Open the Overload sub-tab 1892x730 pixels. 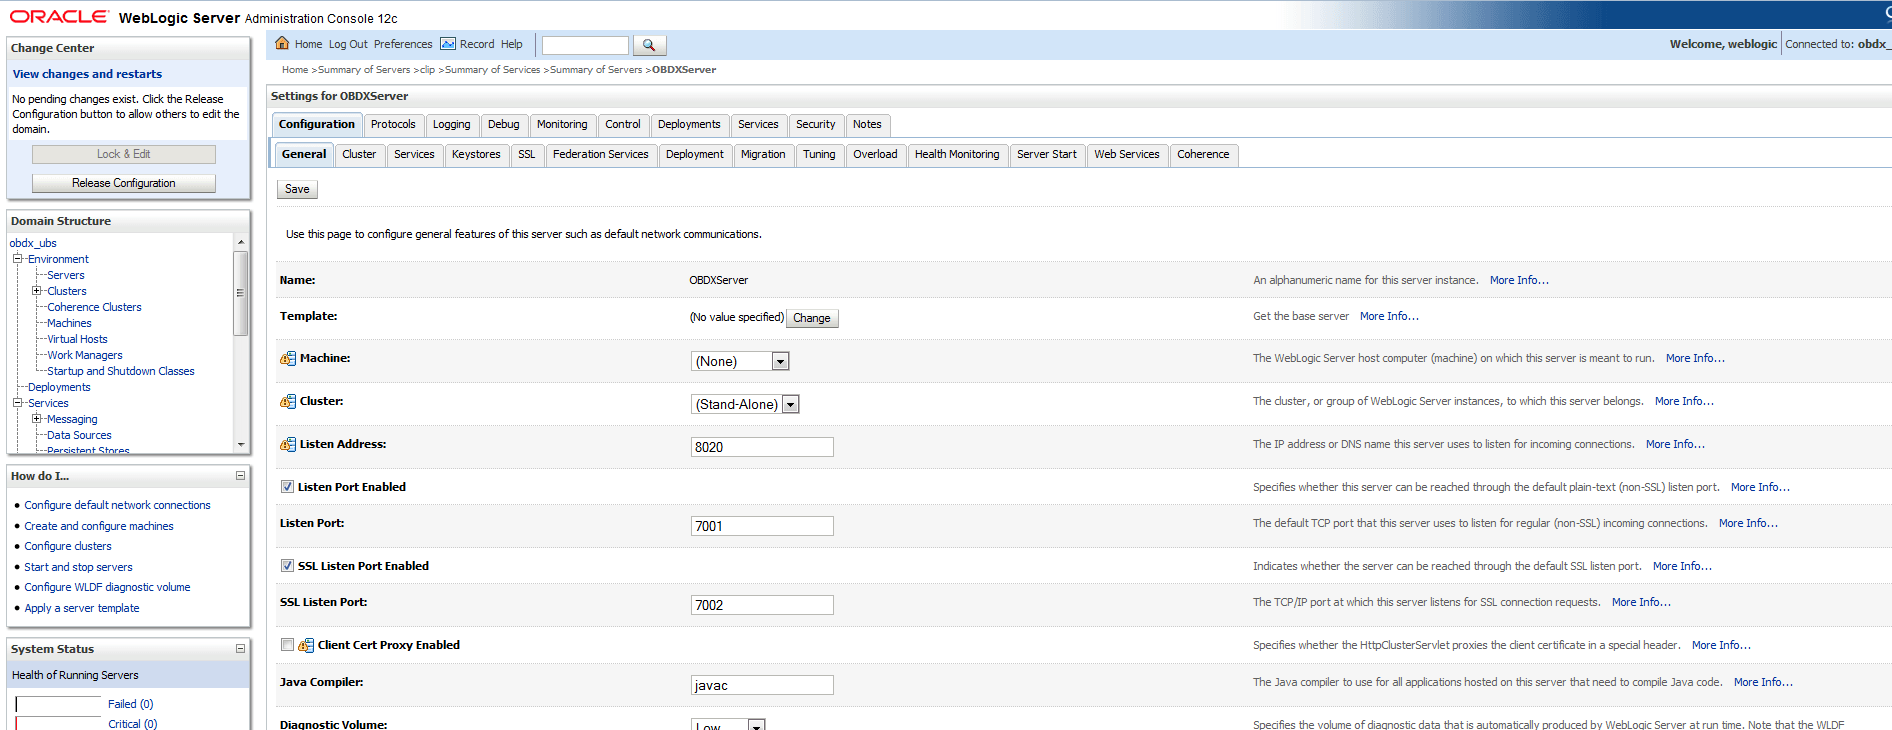[875, 154]
